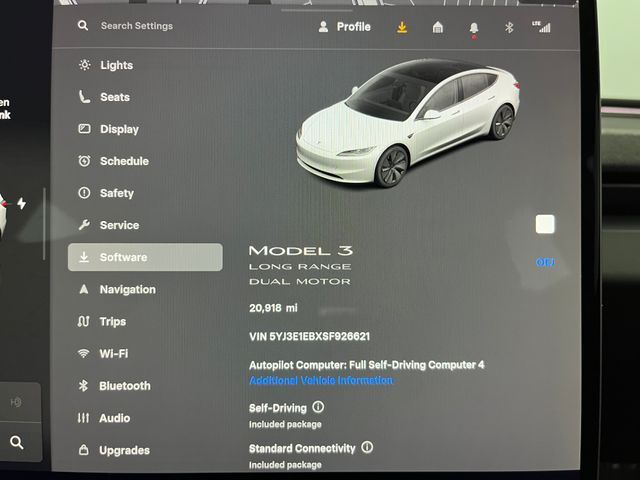Open the garage HomeLink icon
The height and width of the screenshot is (480, 640).
click(438, 27)
